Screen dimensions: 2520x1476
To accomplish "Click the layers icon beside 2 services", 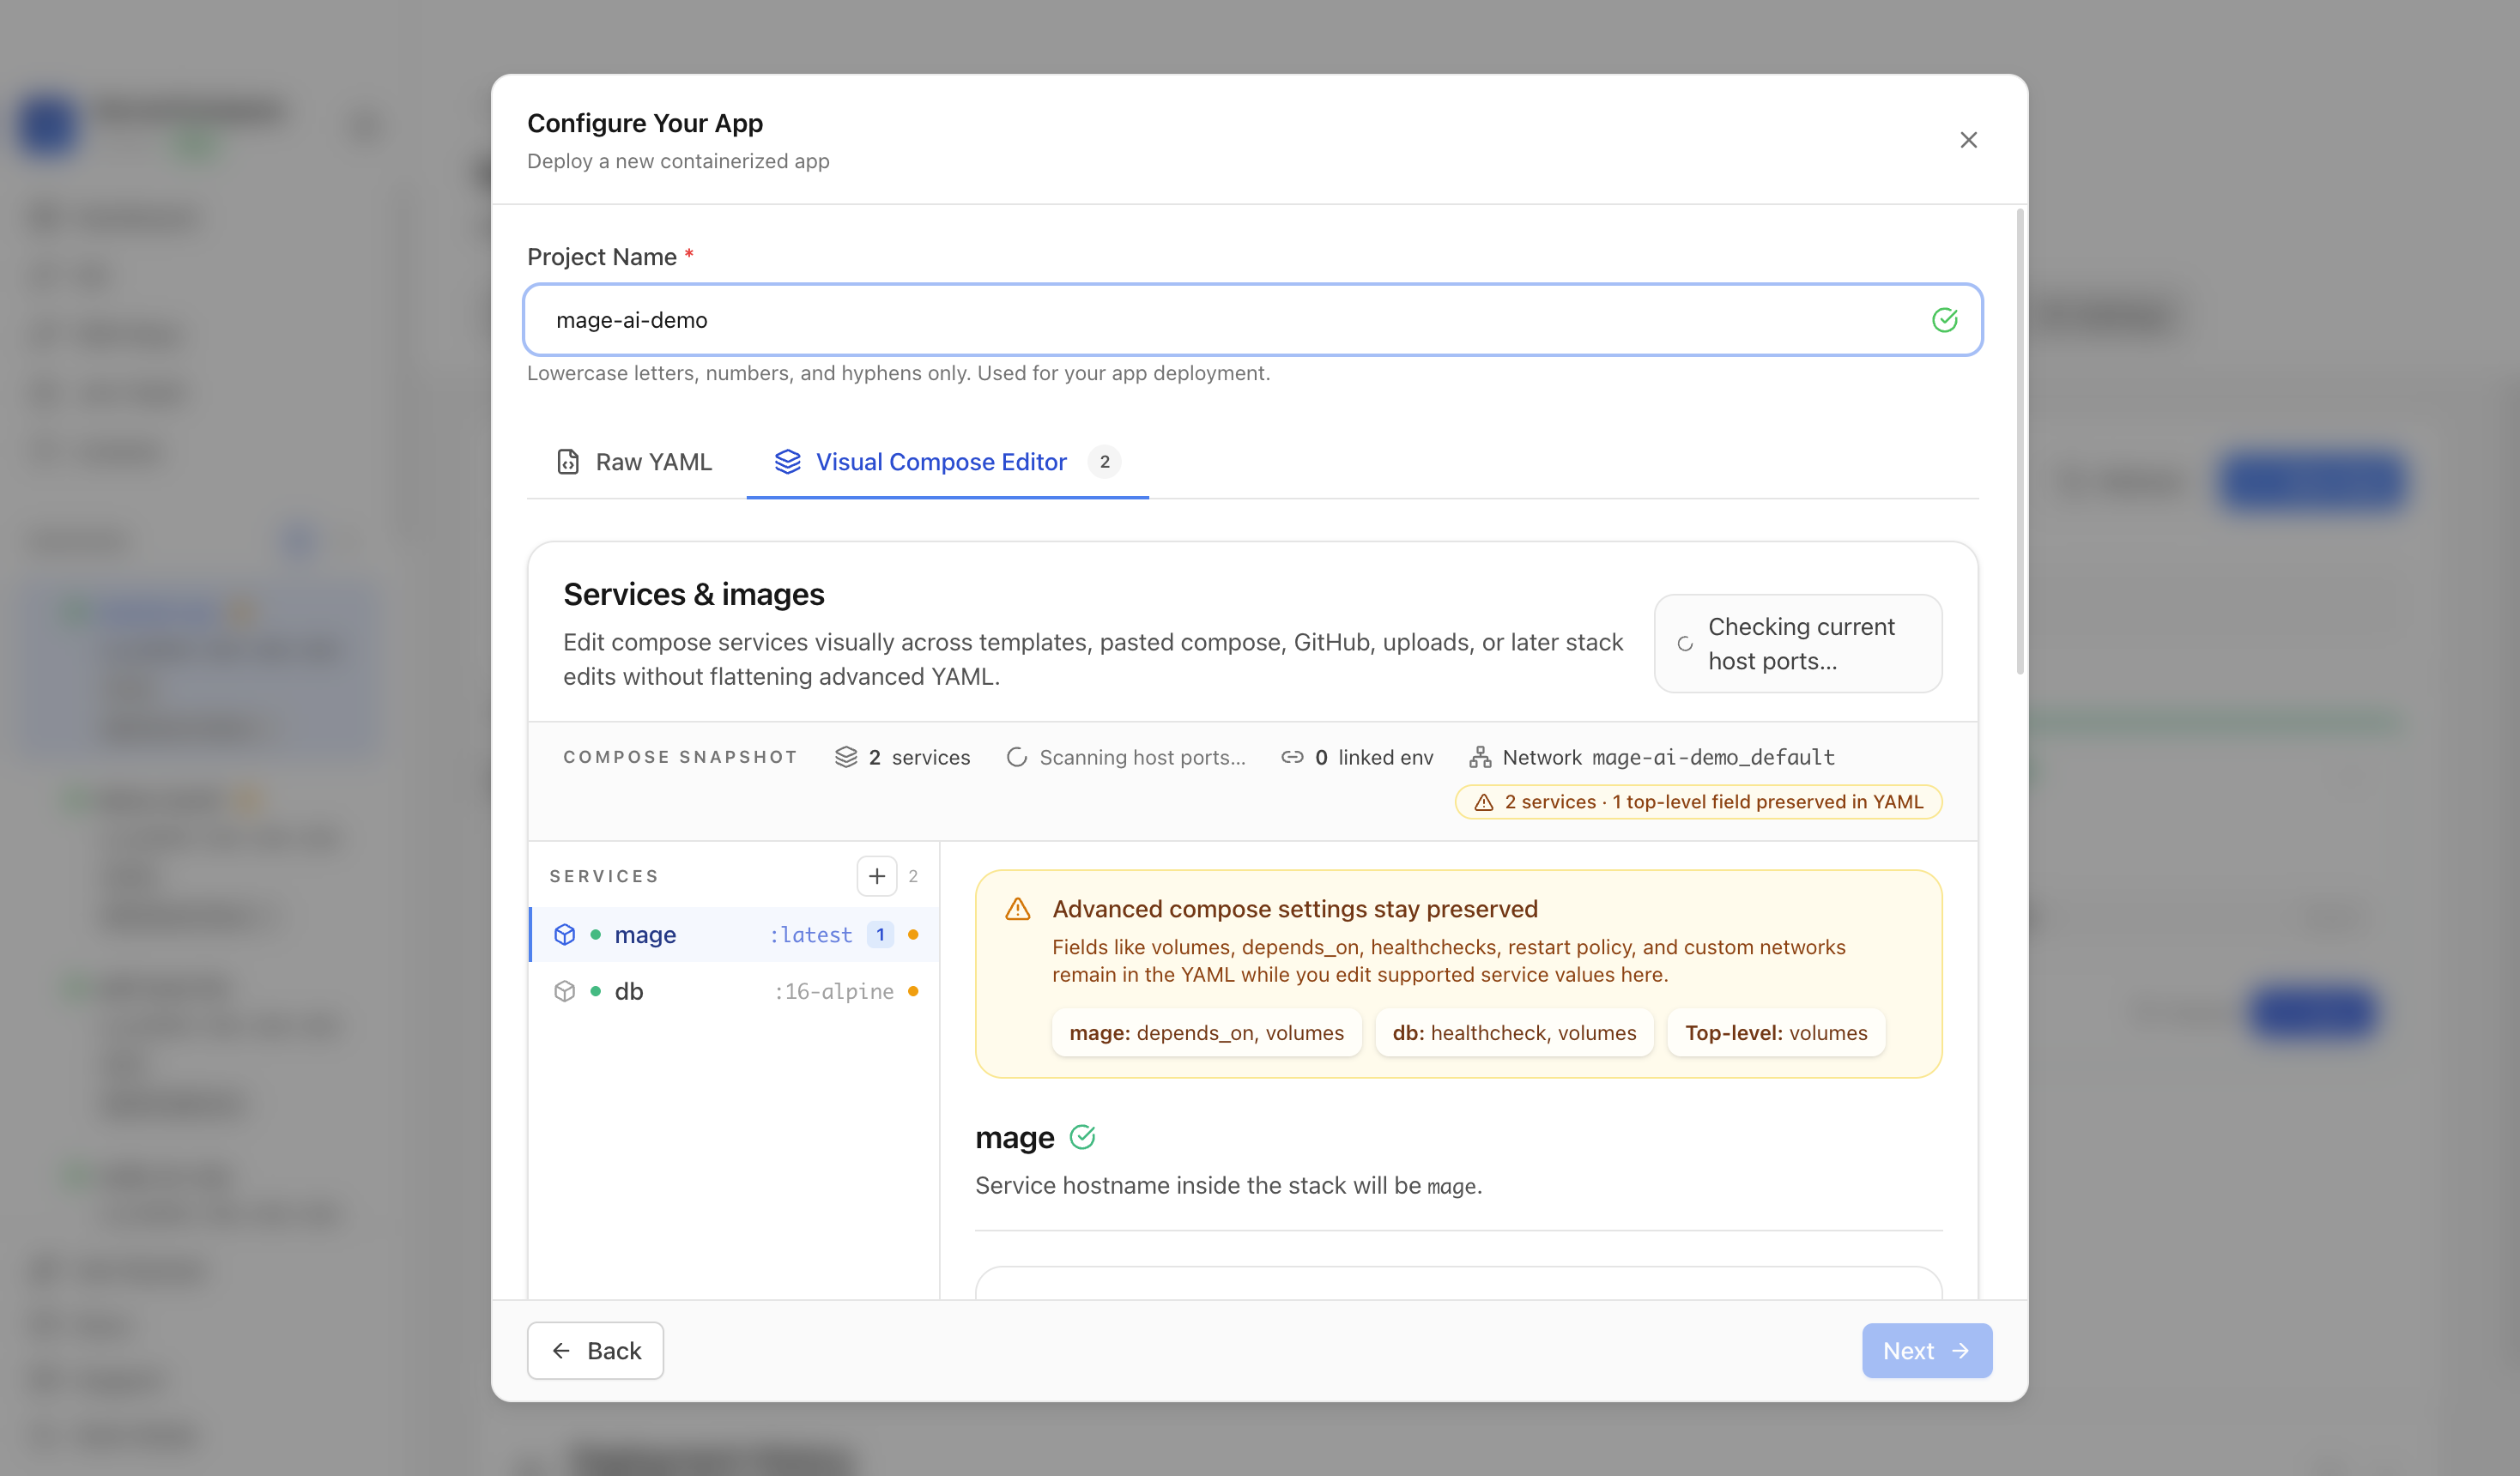I will [x=845, y=757].
